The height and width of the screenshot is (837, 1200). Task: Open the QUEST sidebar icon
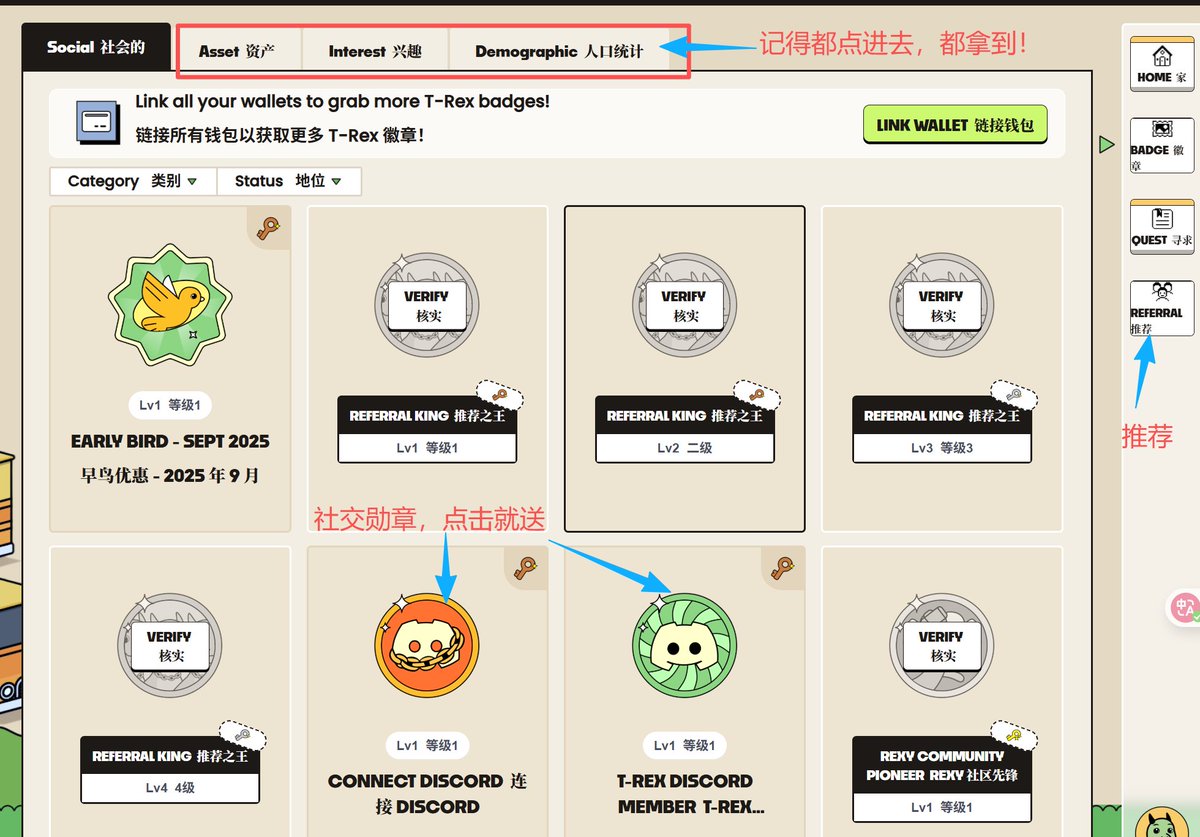(x=1161, y=227)
